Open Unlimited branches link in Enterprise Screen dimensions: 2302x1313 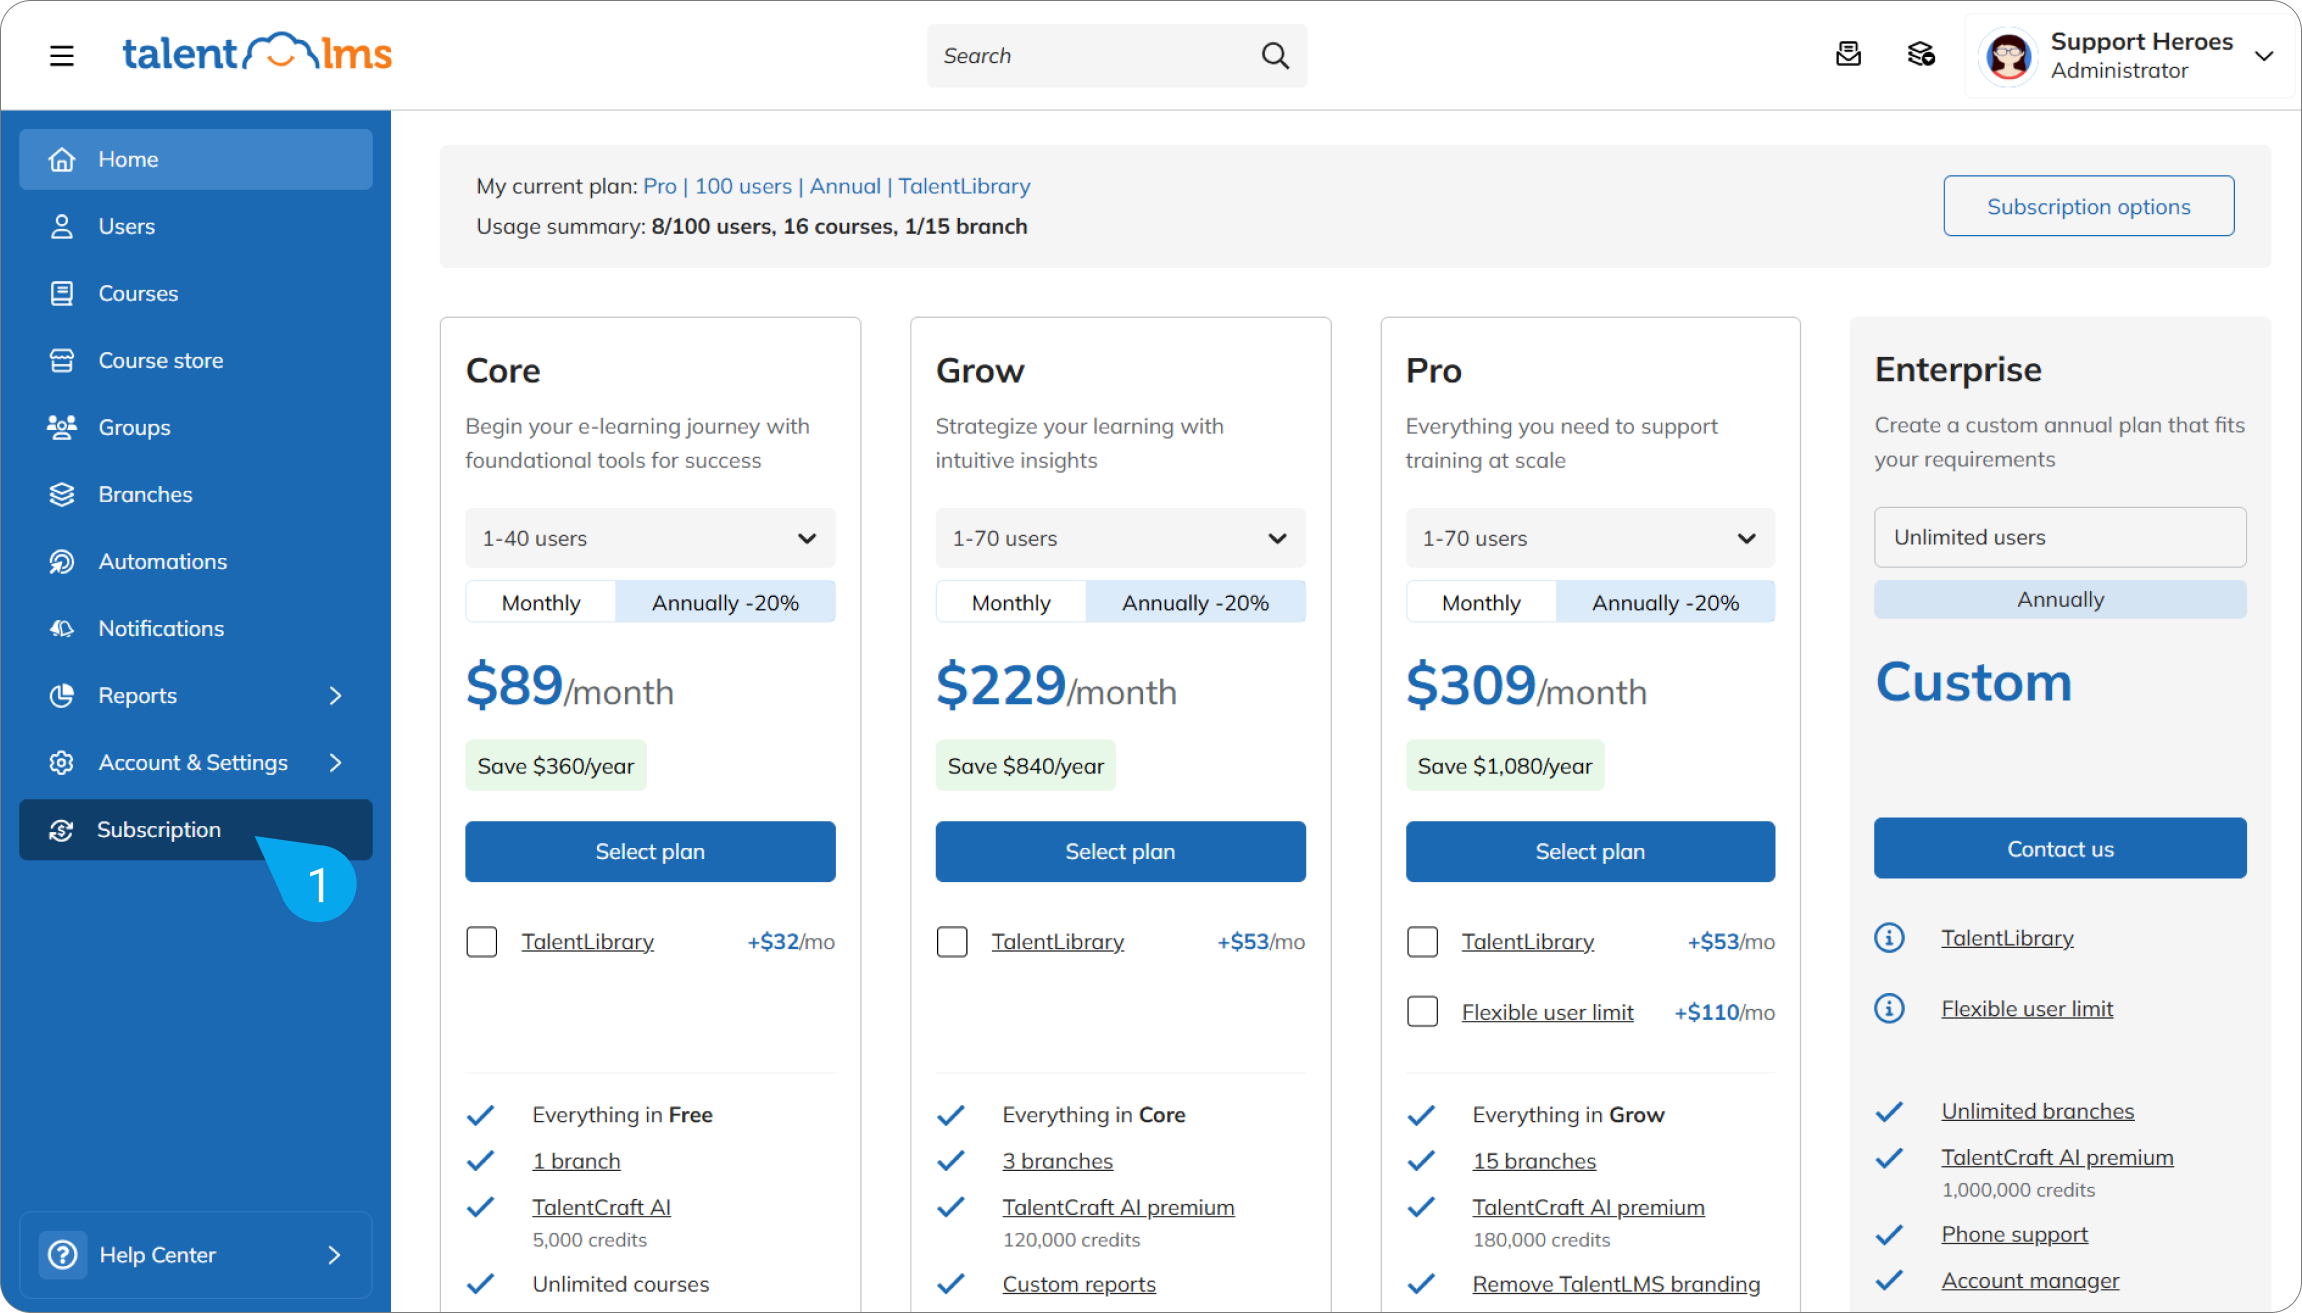2037,1111
